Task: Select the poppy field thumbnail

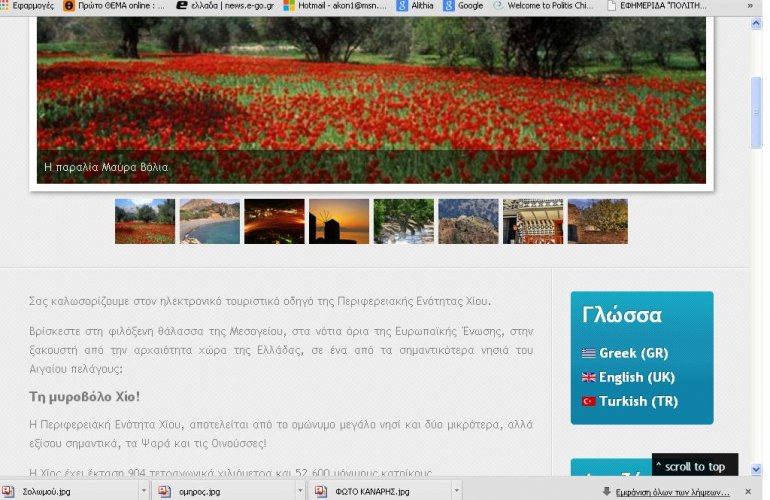Action: [145, 222]
